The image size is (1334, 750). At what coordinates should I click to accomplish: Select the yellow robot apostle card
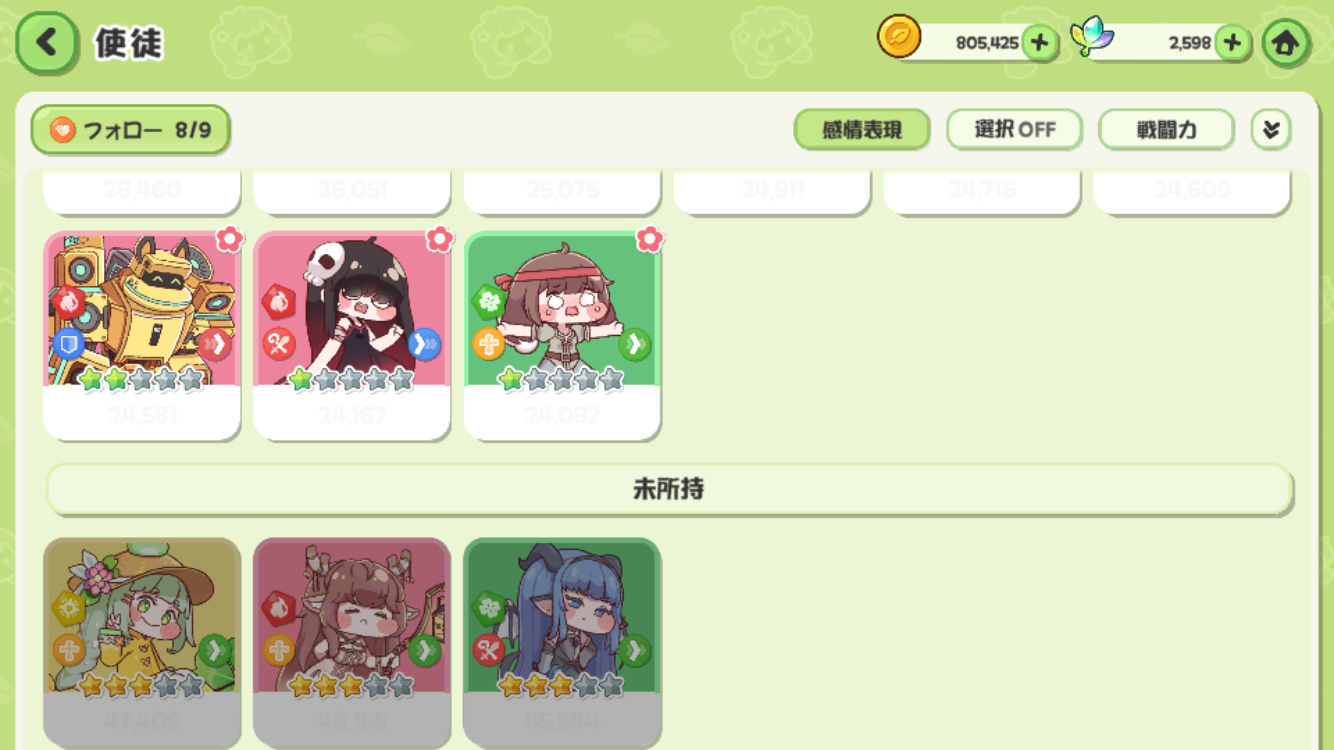[x=142, y=336]
